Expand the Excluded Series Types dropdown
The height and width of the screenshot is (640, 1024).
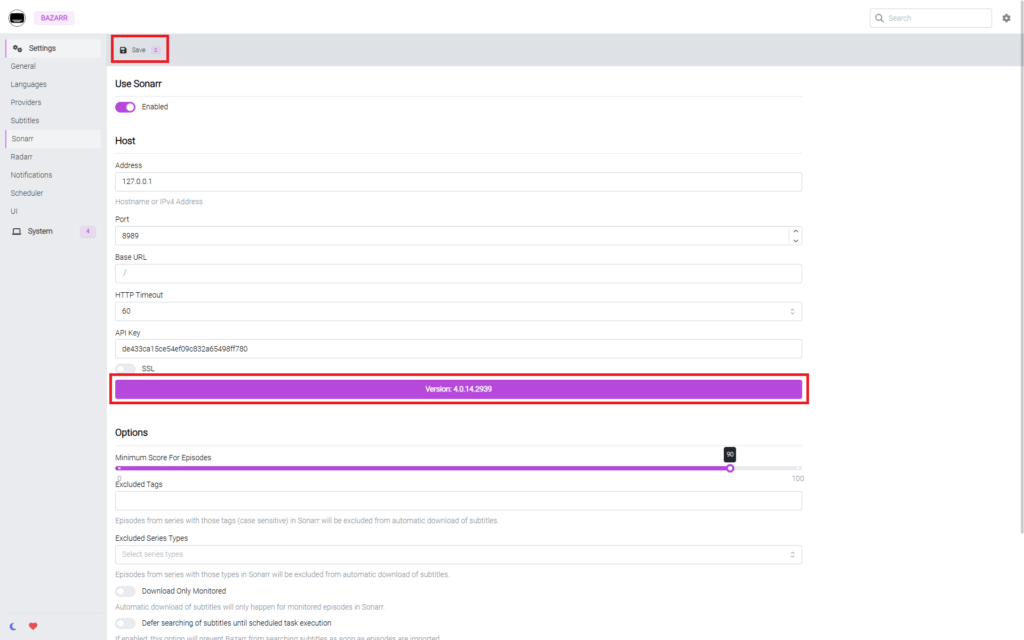(458, 554)
